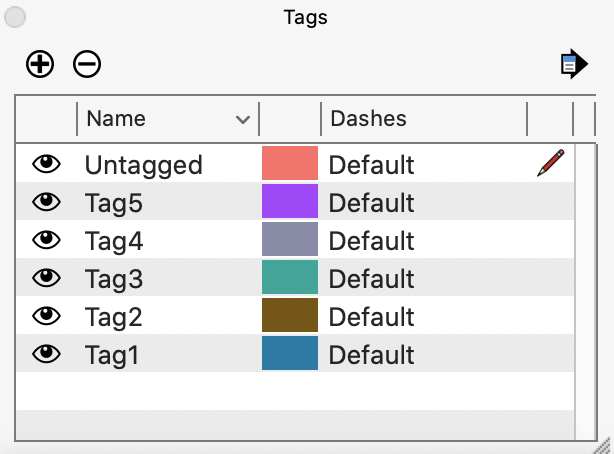614x454 pixels.
Task: Click the Delete Tag minus icon
Action: pyautogui.click(x=87, y=65)
